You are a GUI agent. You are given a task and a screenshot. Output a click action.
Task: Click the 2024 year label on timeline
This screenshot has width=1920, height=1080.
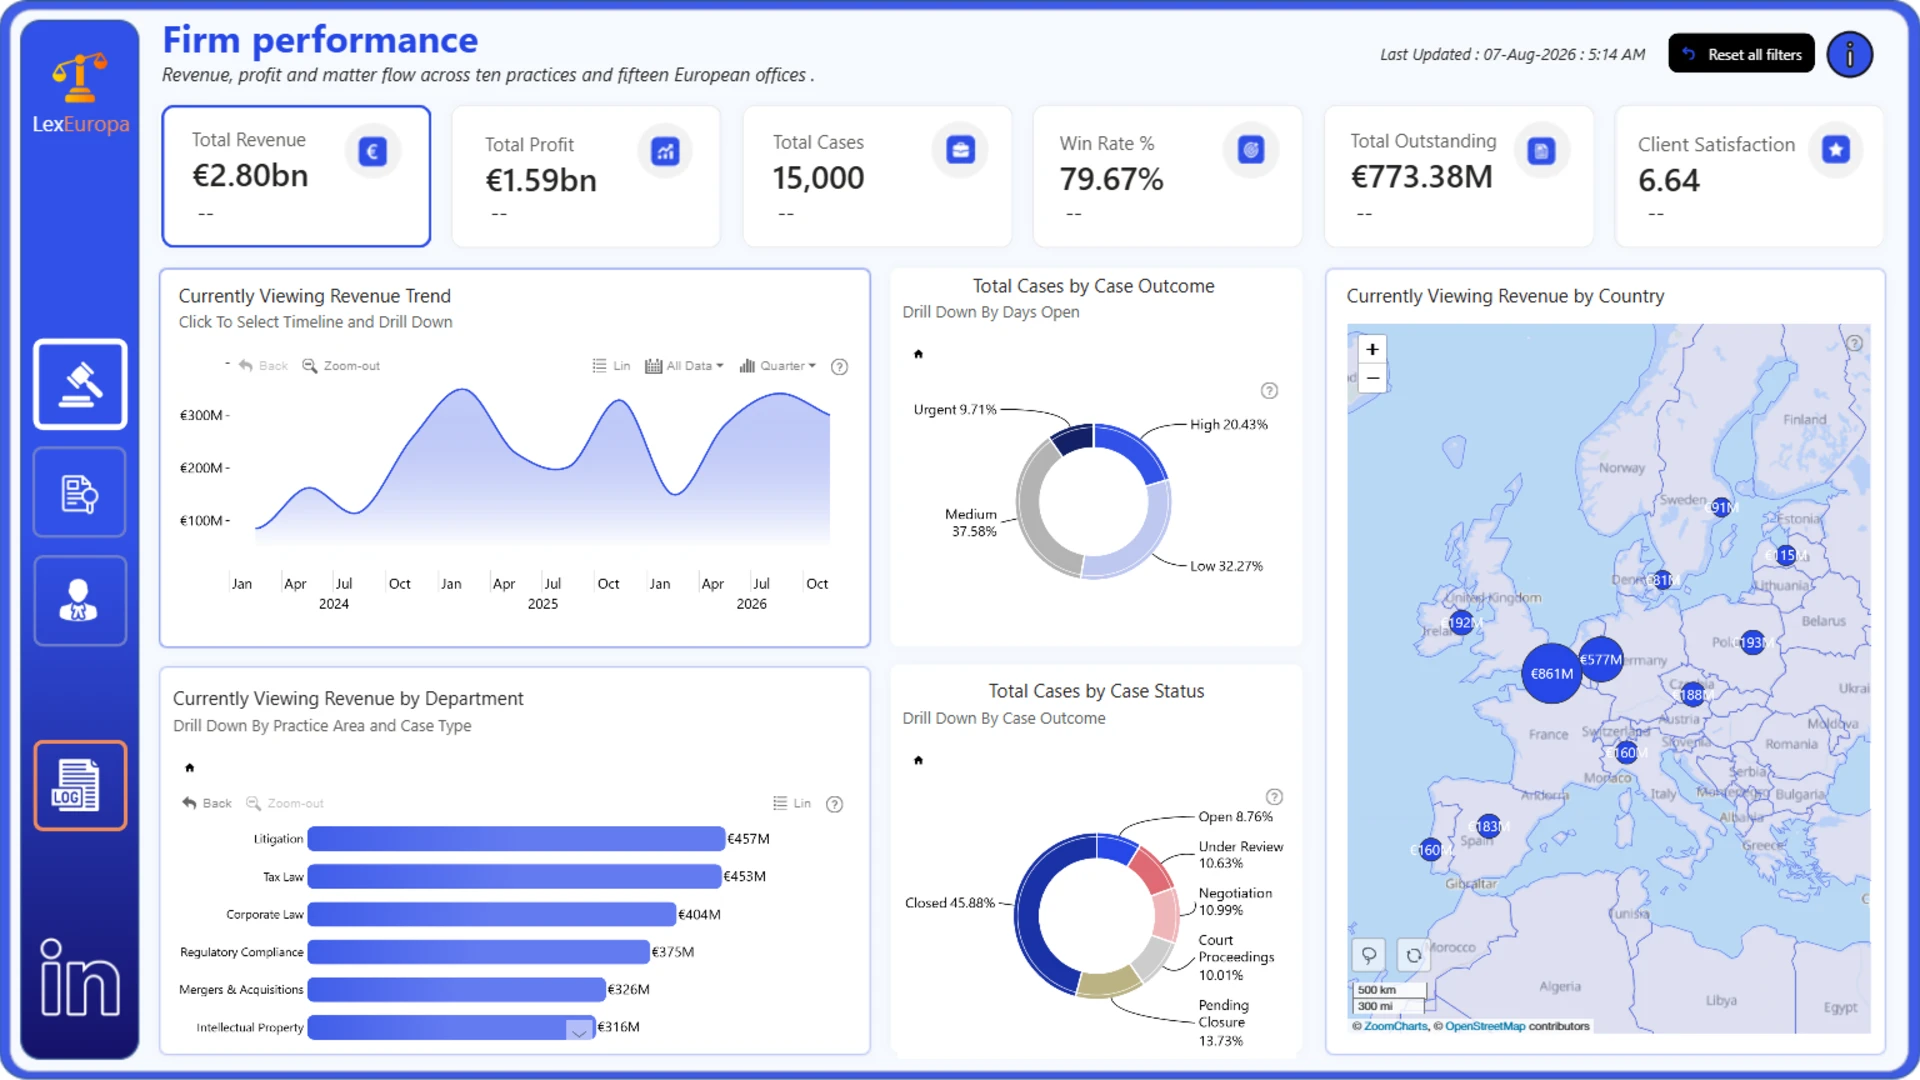point(334,604)
